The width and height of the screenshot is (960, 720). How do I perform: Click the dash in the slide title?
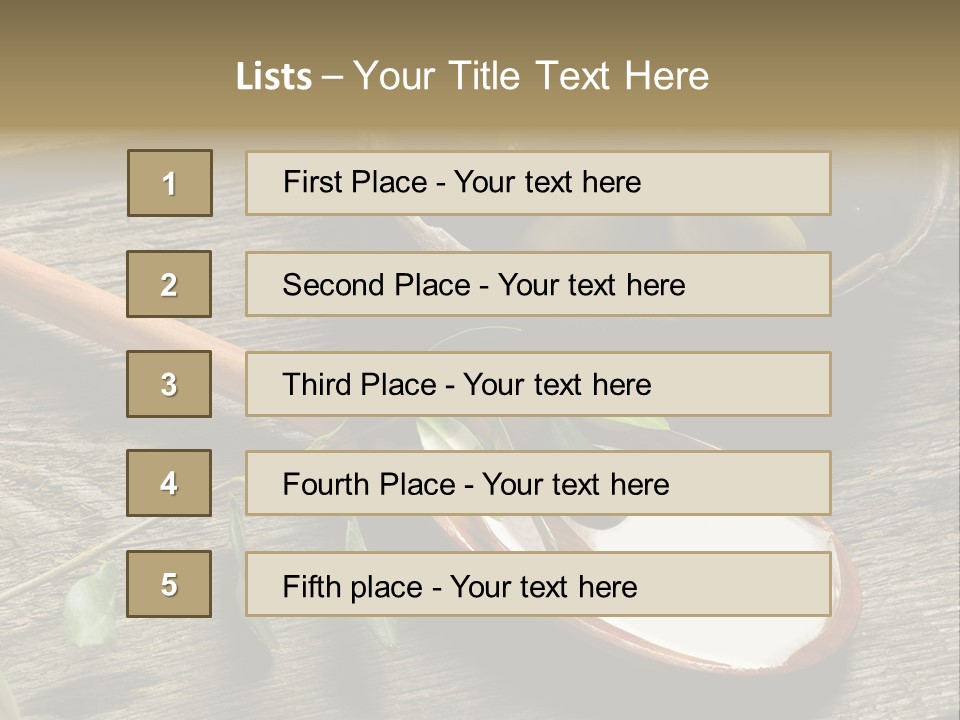click(332, 78)
